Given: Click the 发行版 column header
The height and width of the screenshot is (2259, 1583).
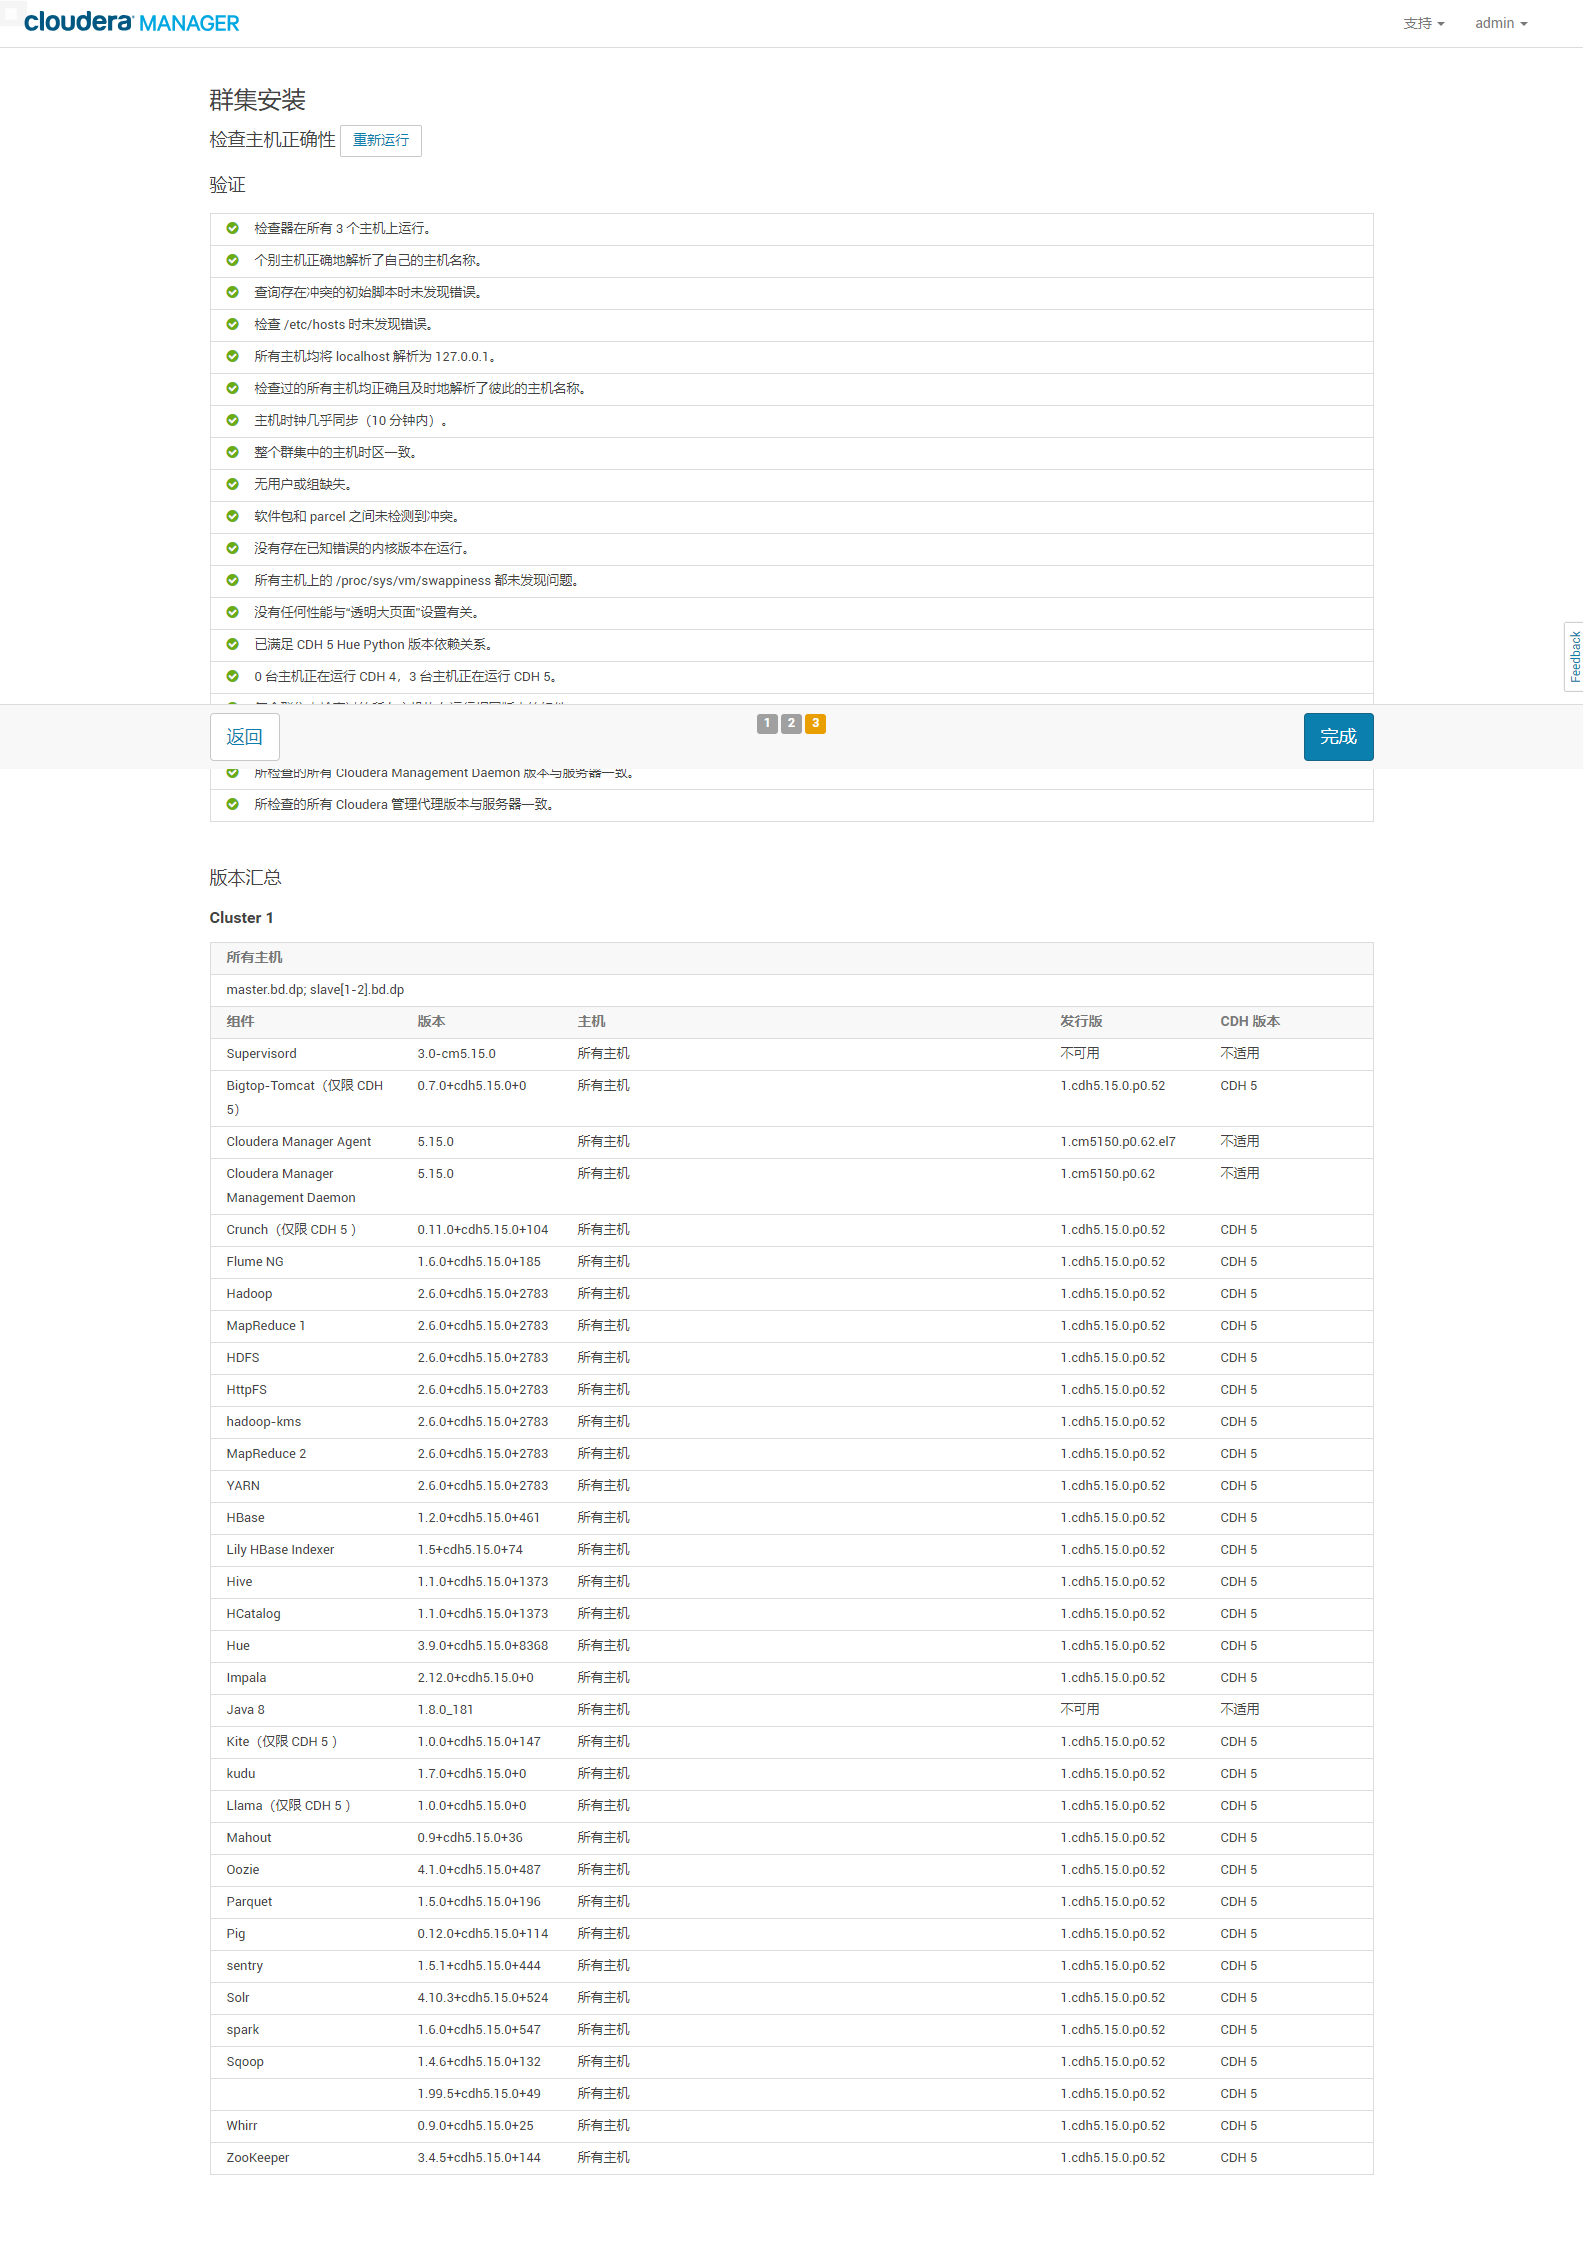Looking at the screenshot, I should [1081, 1022].
